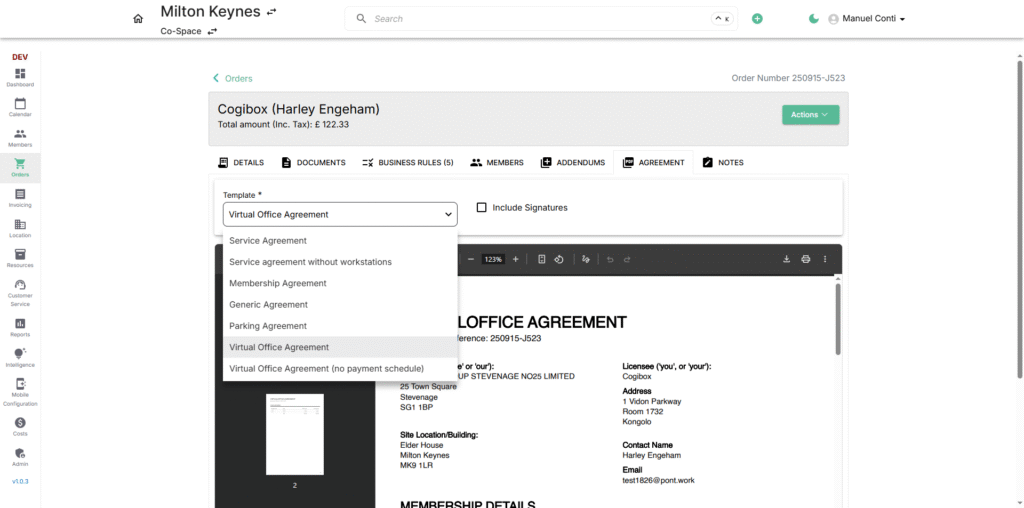
Task: Choose Membership Agreement template option
Action: point(277,283)
